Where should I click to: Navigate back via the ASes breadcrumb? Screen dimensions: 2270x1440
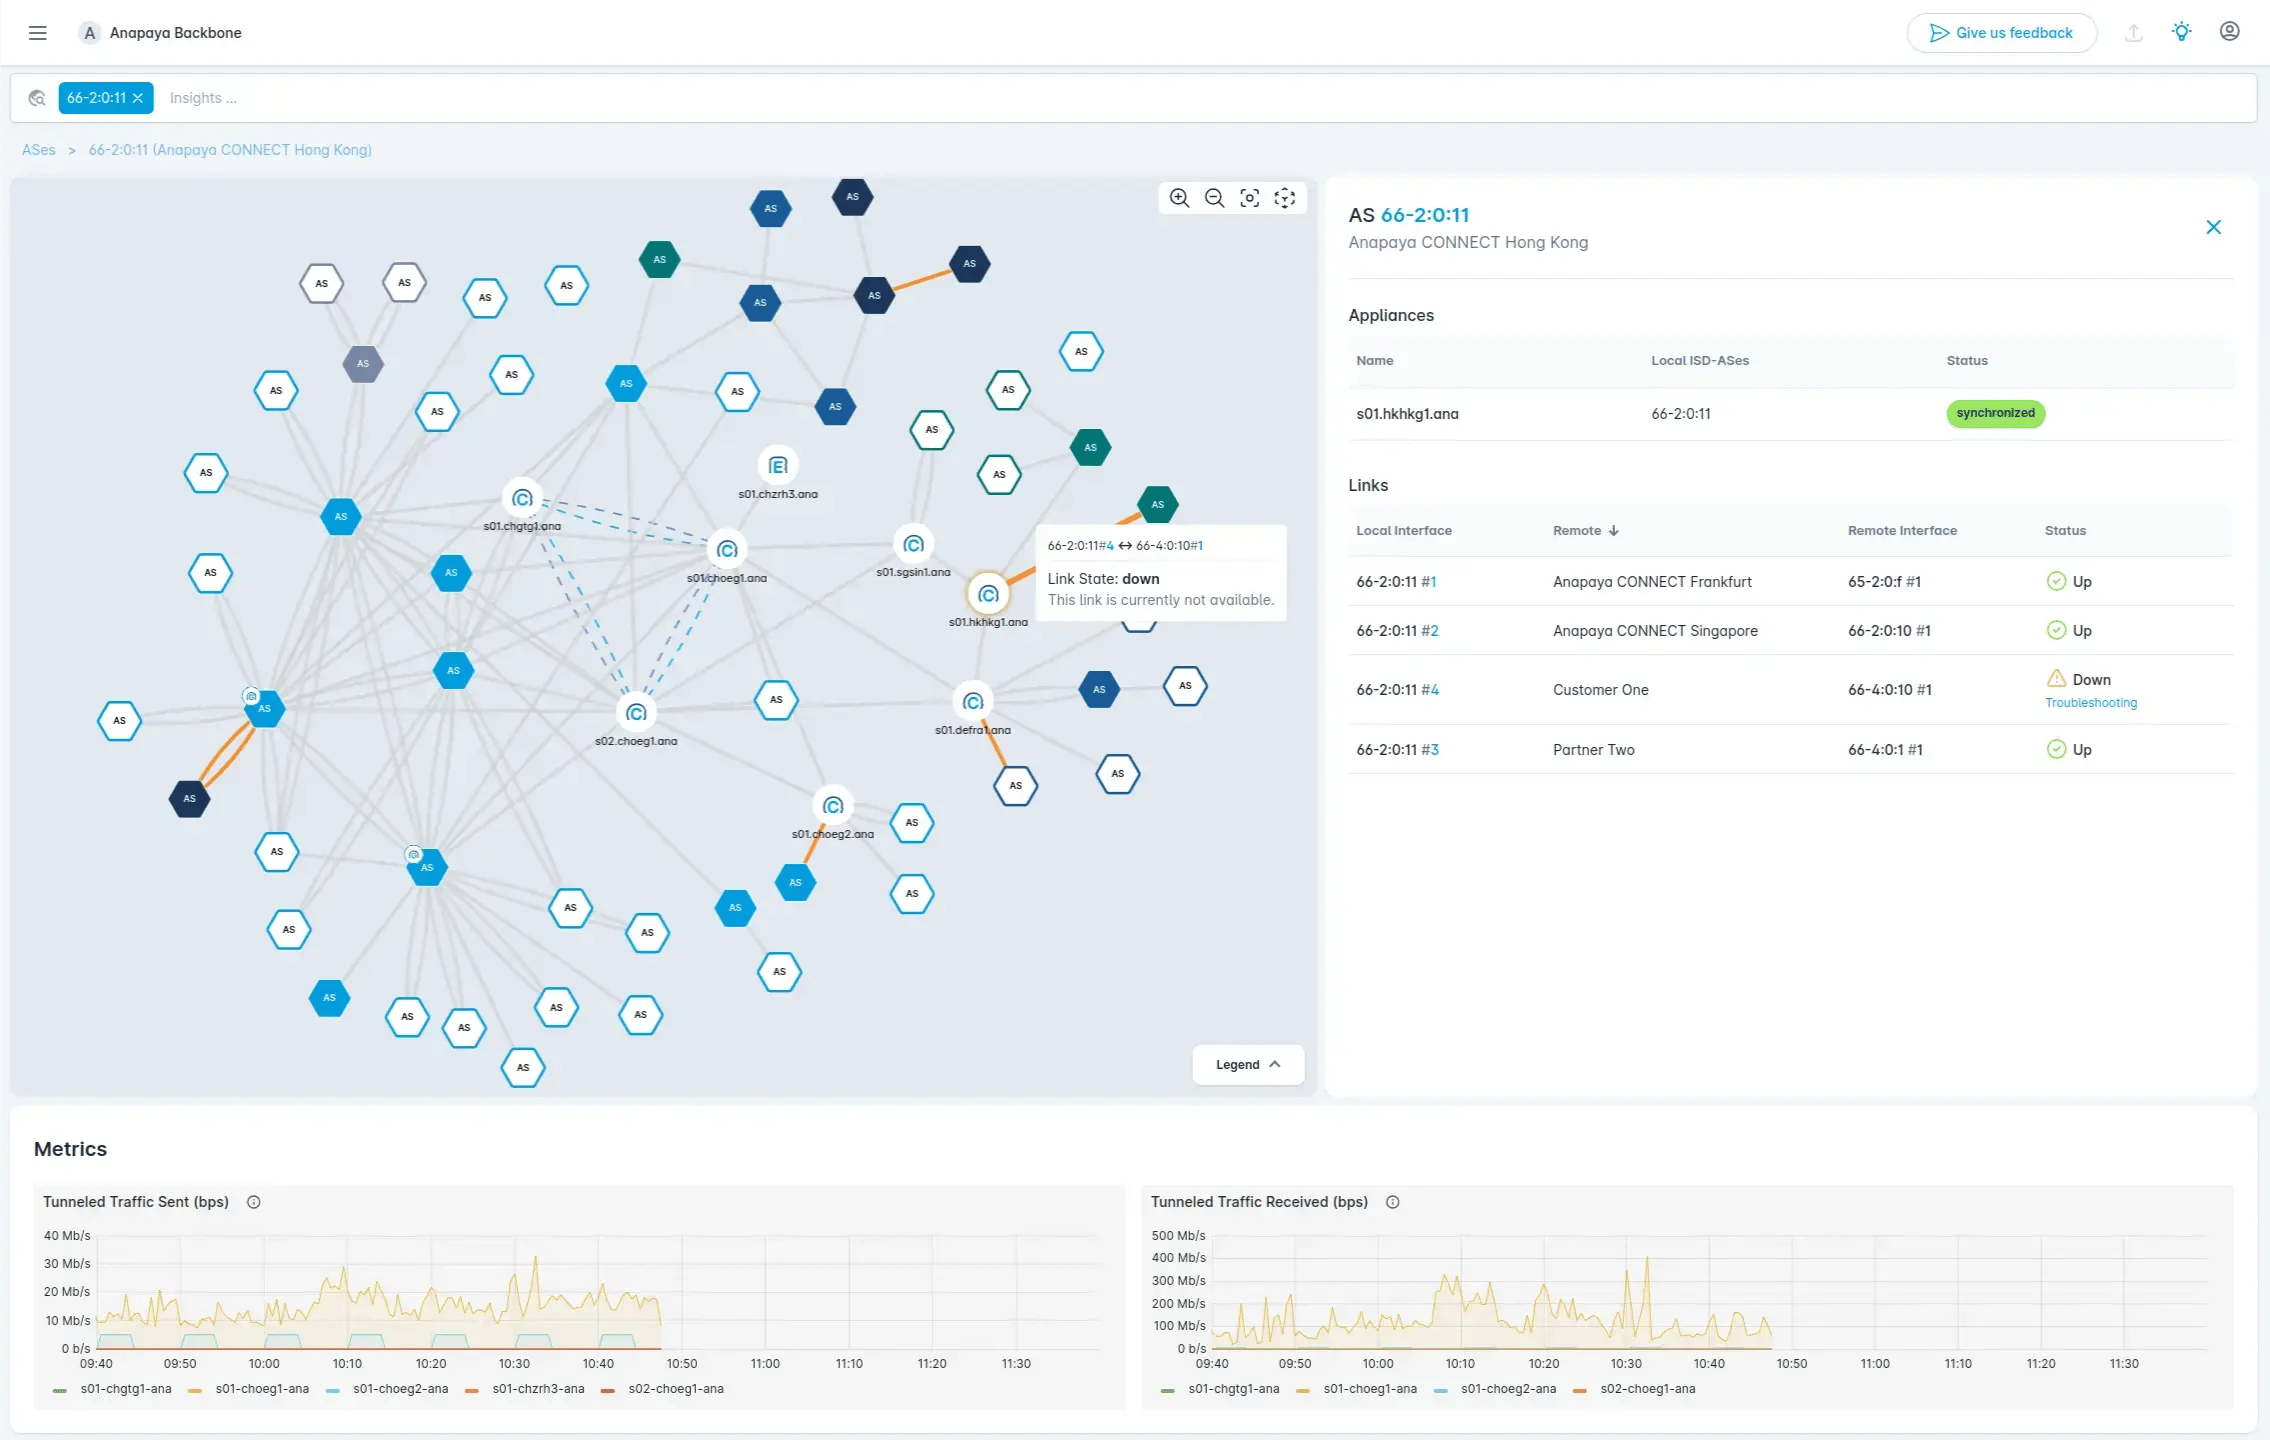pos(39,149)
